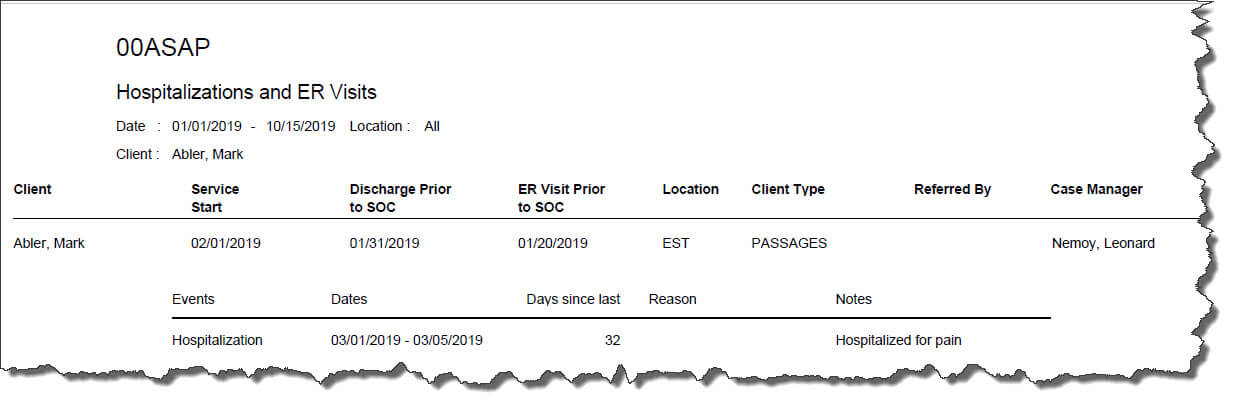Select client name Abler, Mark in table row
The width and height of the screenshot is (1237, 407).
pos(49,243)
